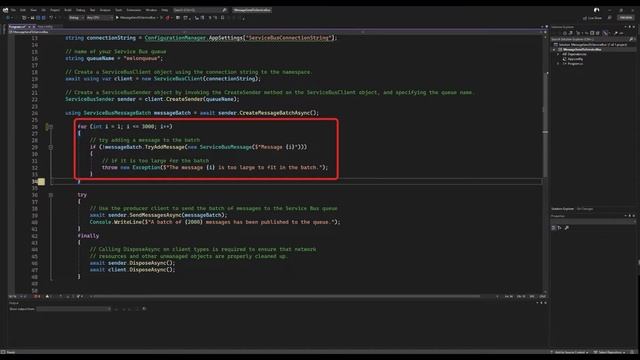
Task: Collapse the for loop code block
Action: [x=51, y=127]
